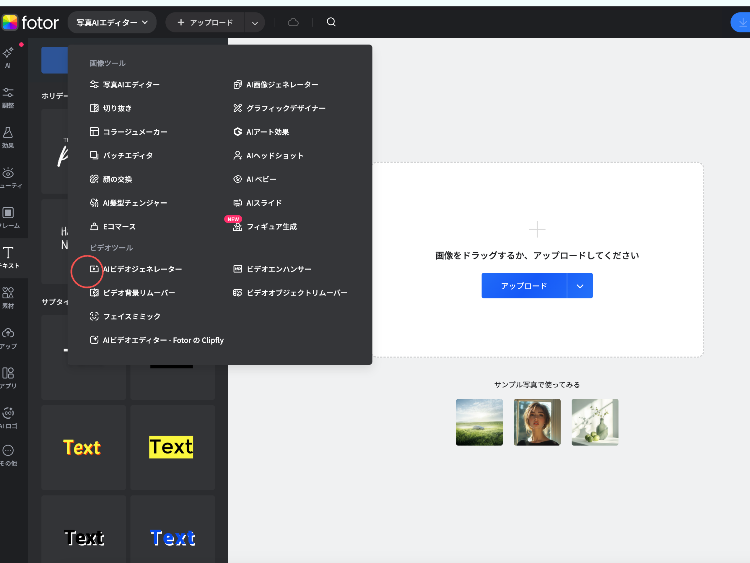This screenshot has height=563, width=750.
Task: Click the search magnifier icon
Action: pos(331,22)
